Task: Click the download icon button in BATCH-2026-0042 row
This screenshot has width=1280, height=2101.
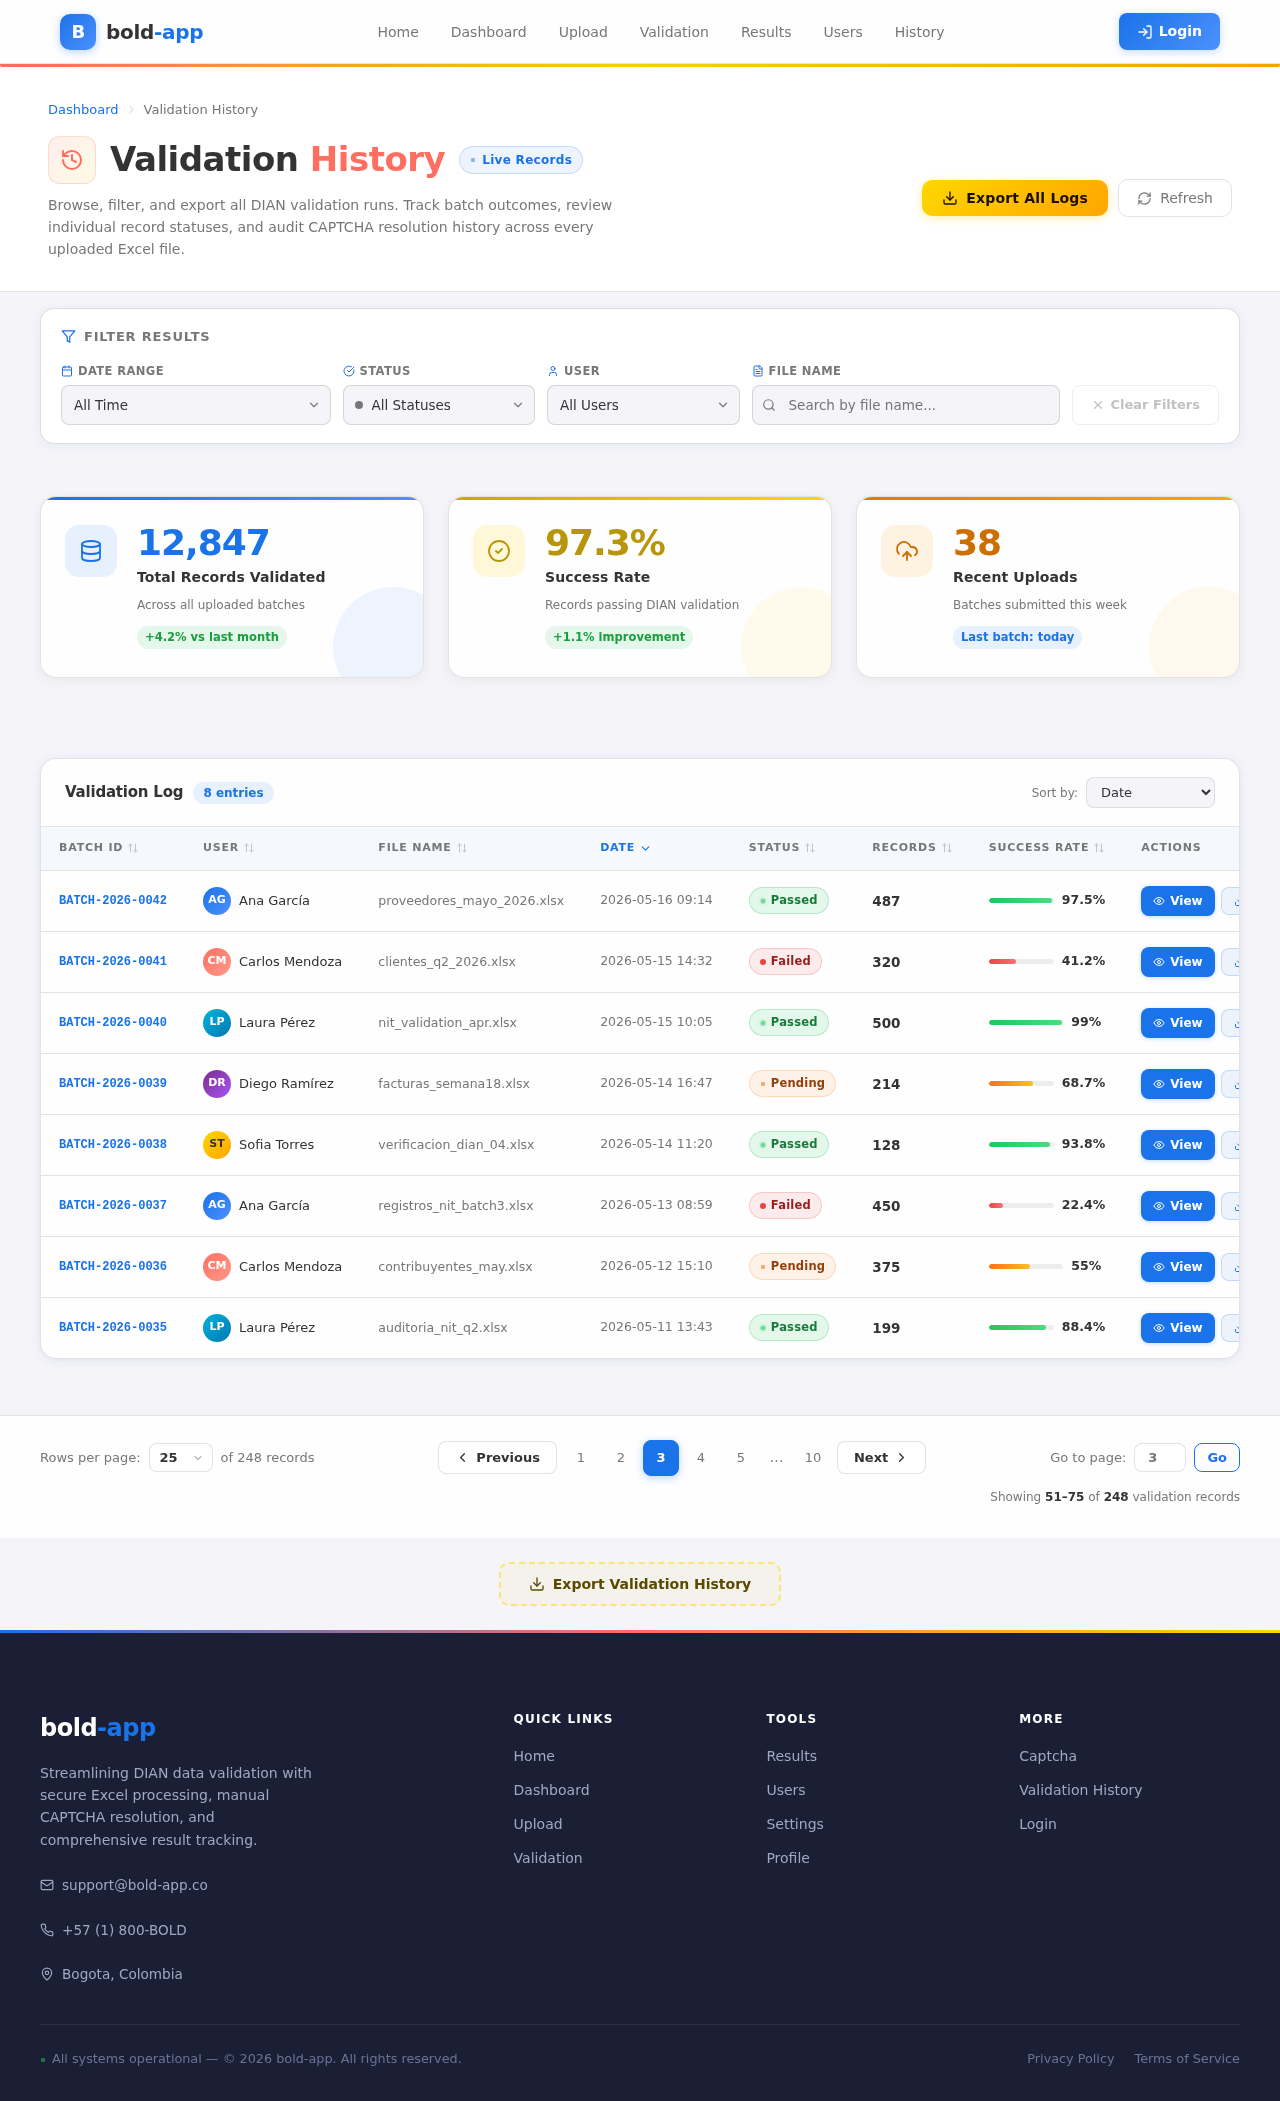Action: click(1231, 901)
